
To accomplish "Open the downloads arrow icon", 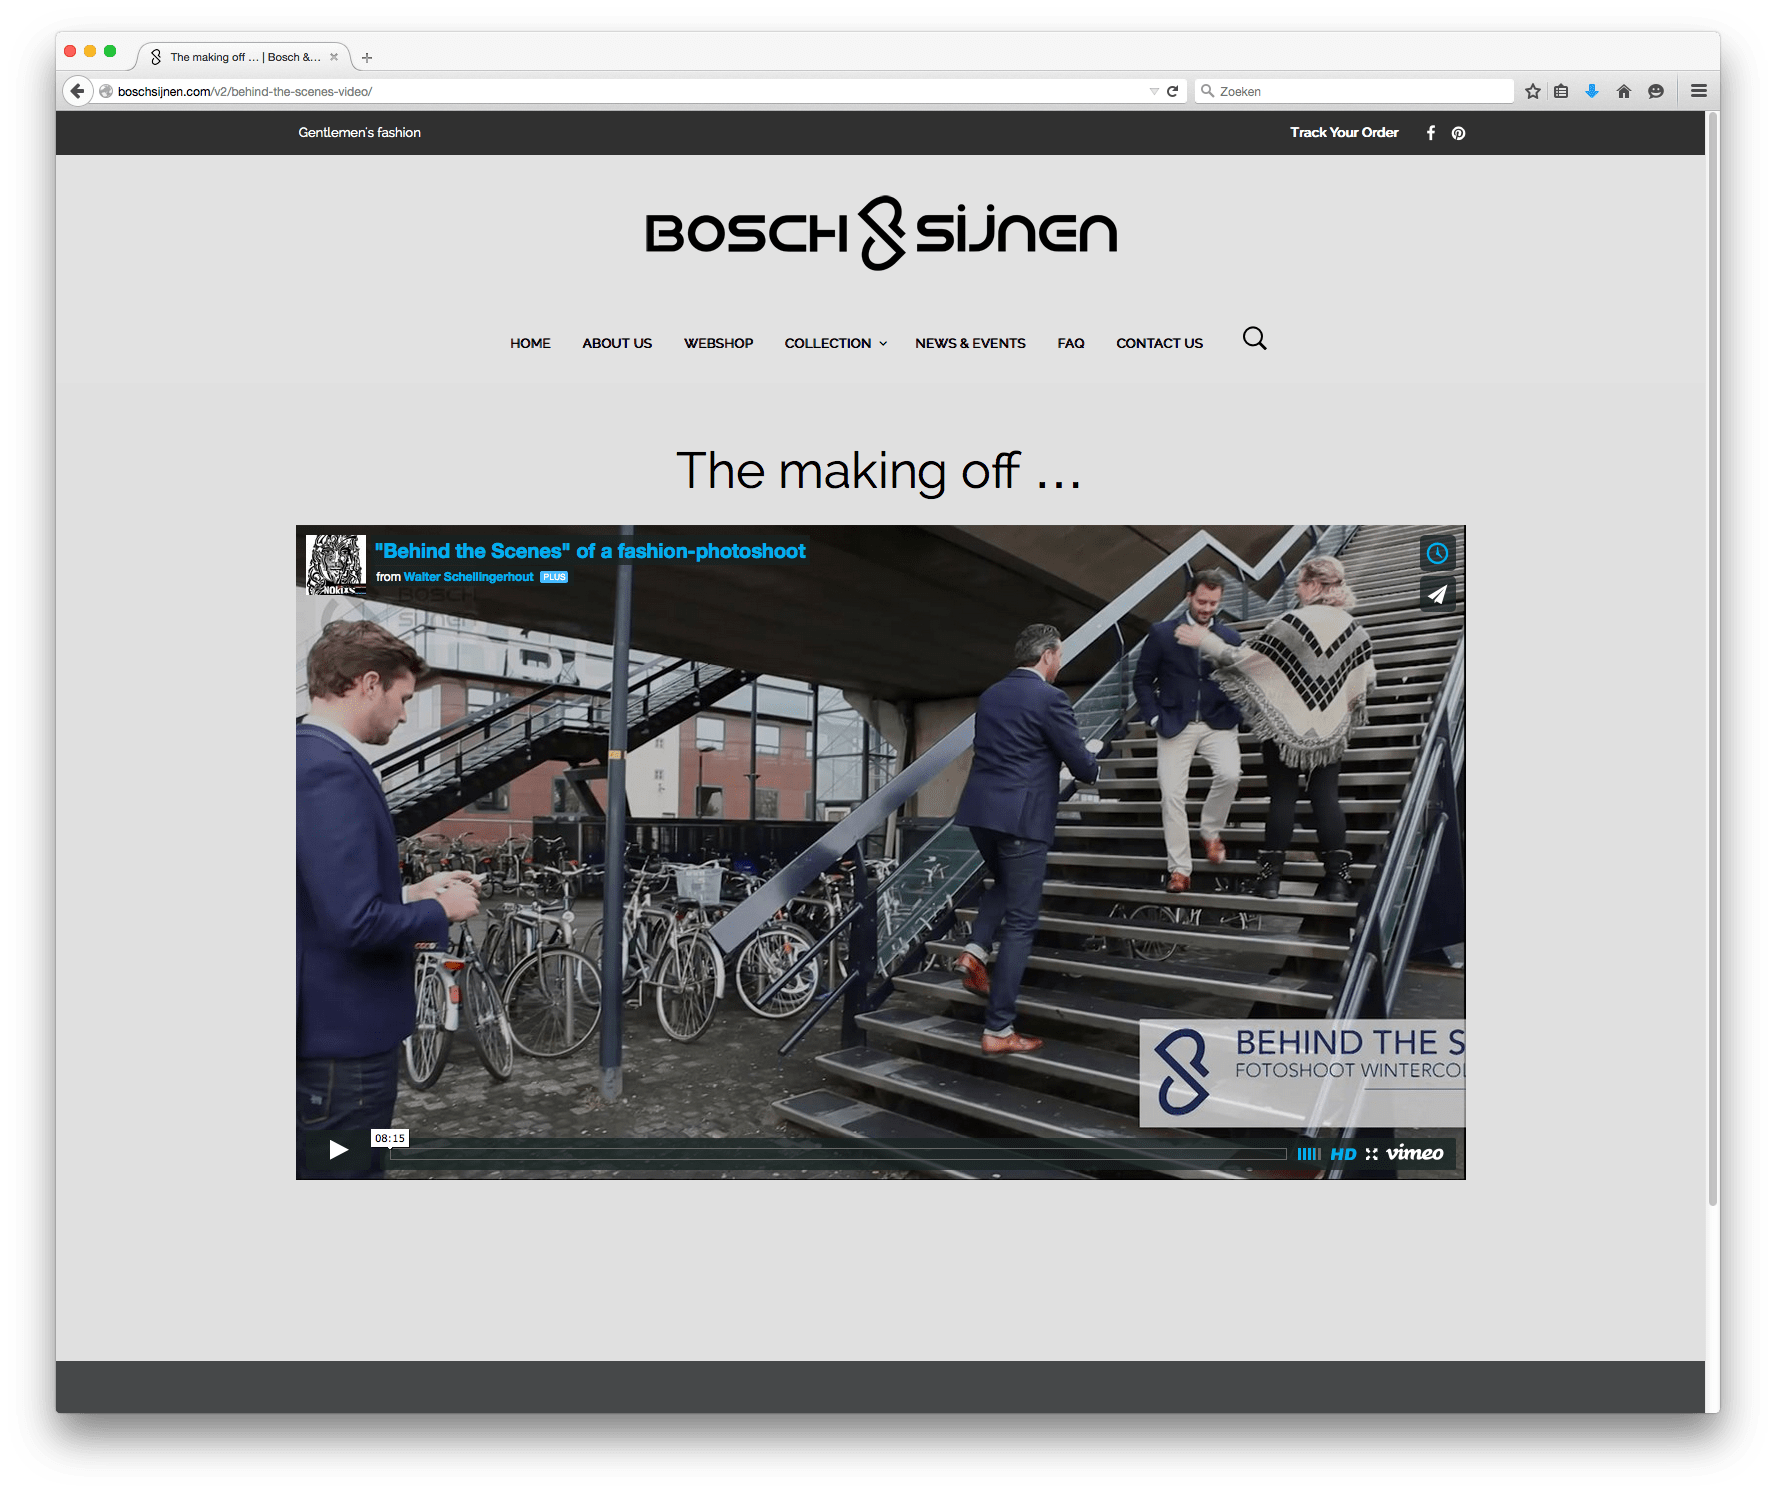I will pos(1592,91).
